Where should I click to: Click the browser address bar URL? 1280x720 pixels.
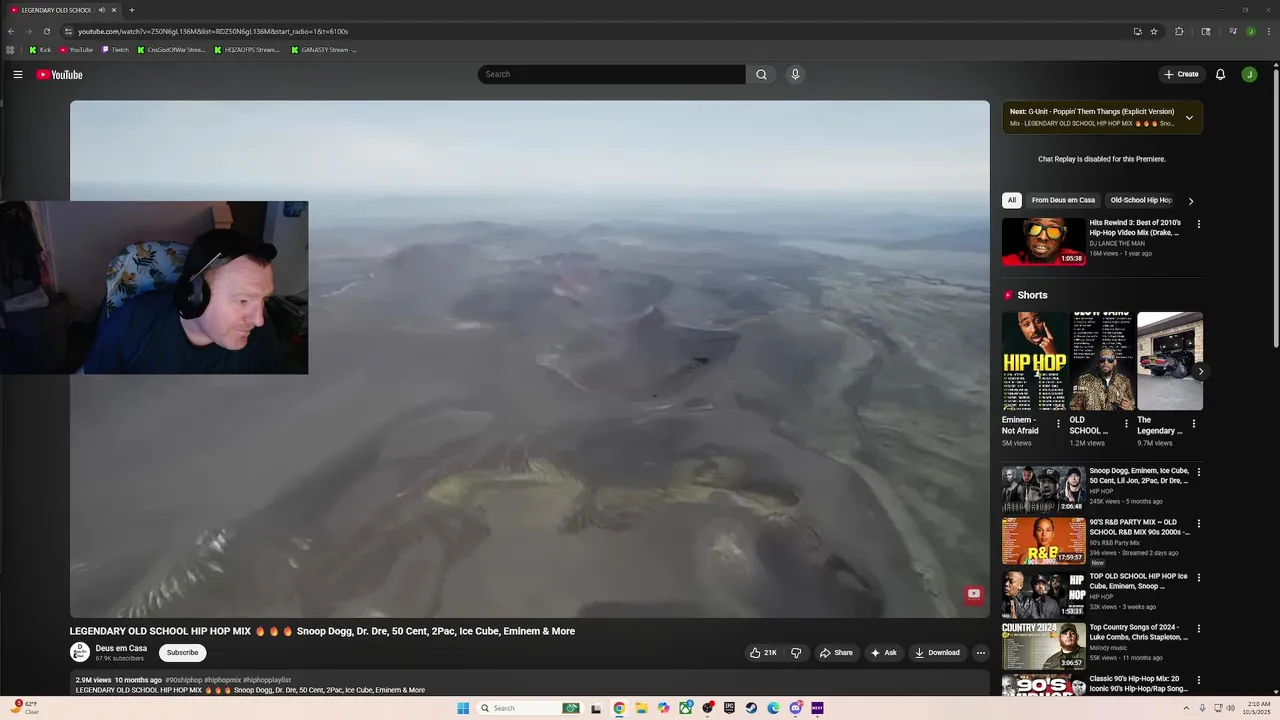point(213,31)
